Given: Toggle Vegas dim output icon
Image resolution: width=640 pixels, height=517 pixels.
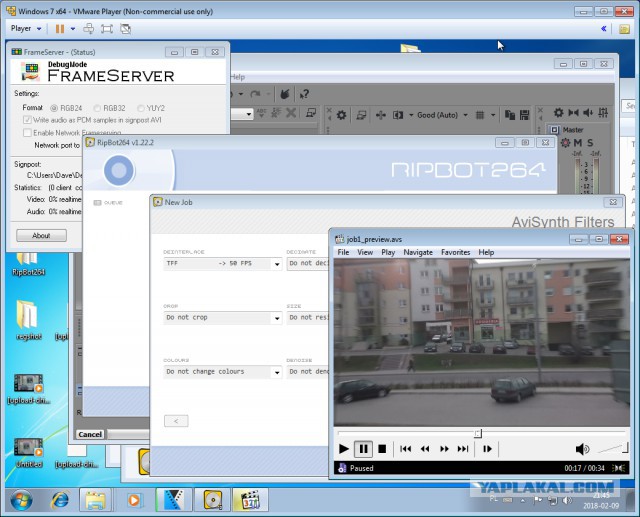Looking at the screenshot, I should pos(588,112).
